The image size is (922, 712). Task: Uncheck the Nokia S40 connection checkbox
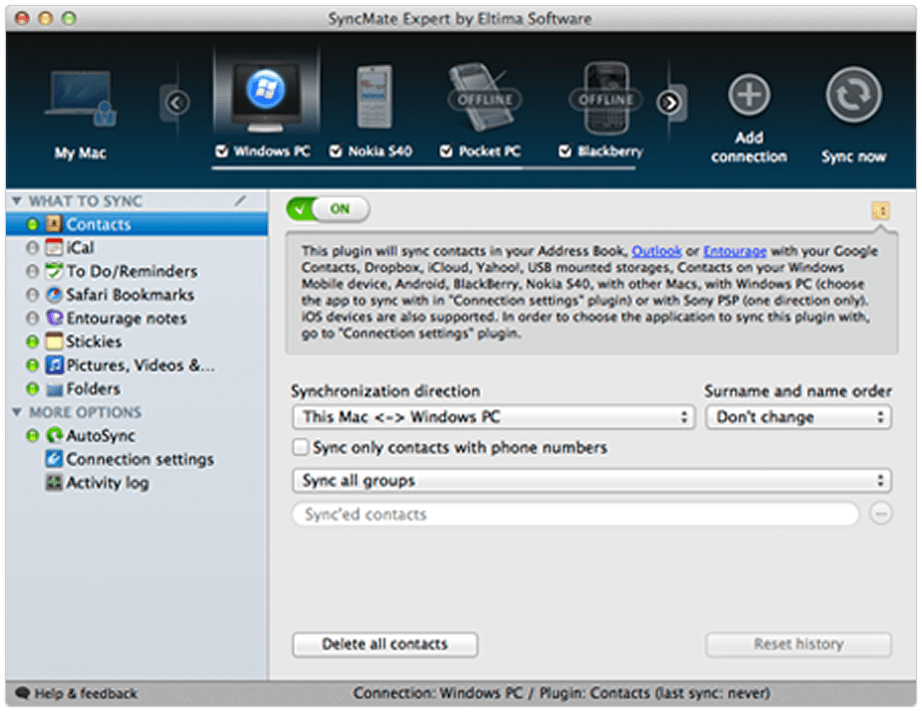(x=335, y=152)
